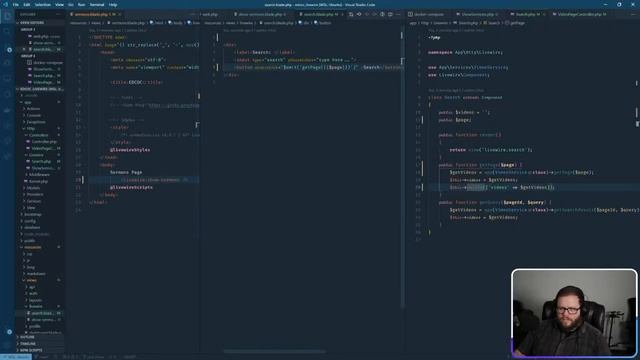
Task: Switch to VideoPageController.php tab
Action: point(582,14)
